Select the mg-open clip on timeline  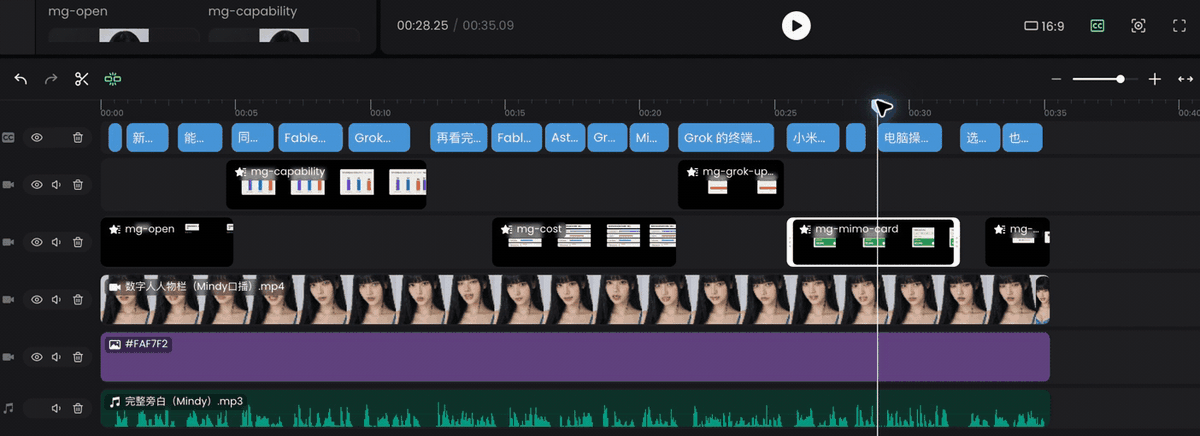(x=167, y=242)
